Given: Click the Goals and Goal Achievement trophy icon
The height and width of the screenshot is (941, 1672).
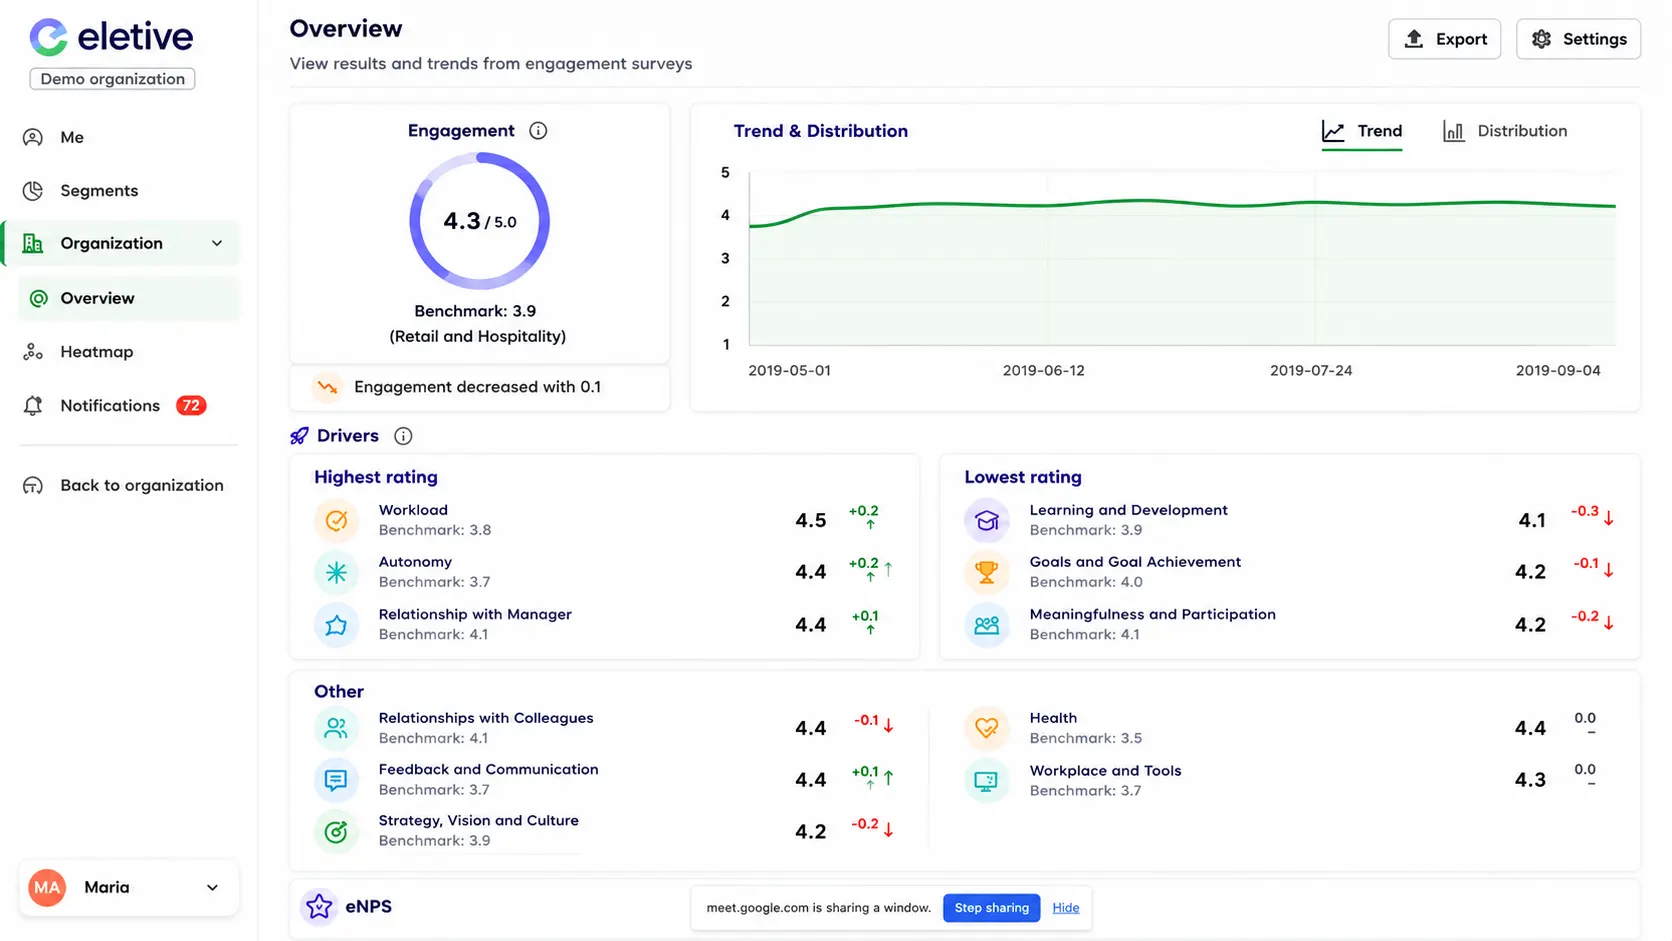Looking at the screenshot, I should [x=987, y=572].
